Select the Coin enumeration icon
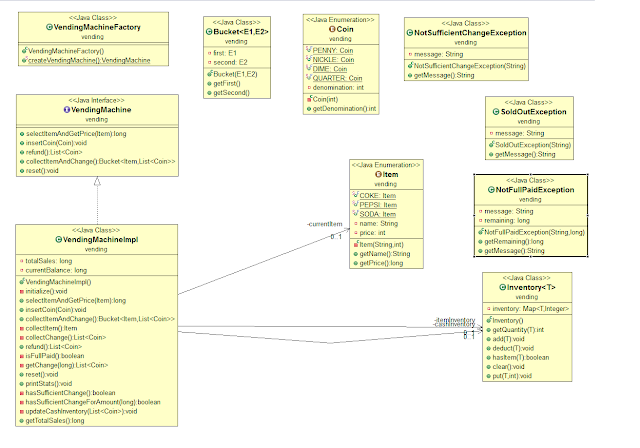 click(x=332, y=29)
